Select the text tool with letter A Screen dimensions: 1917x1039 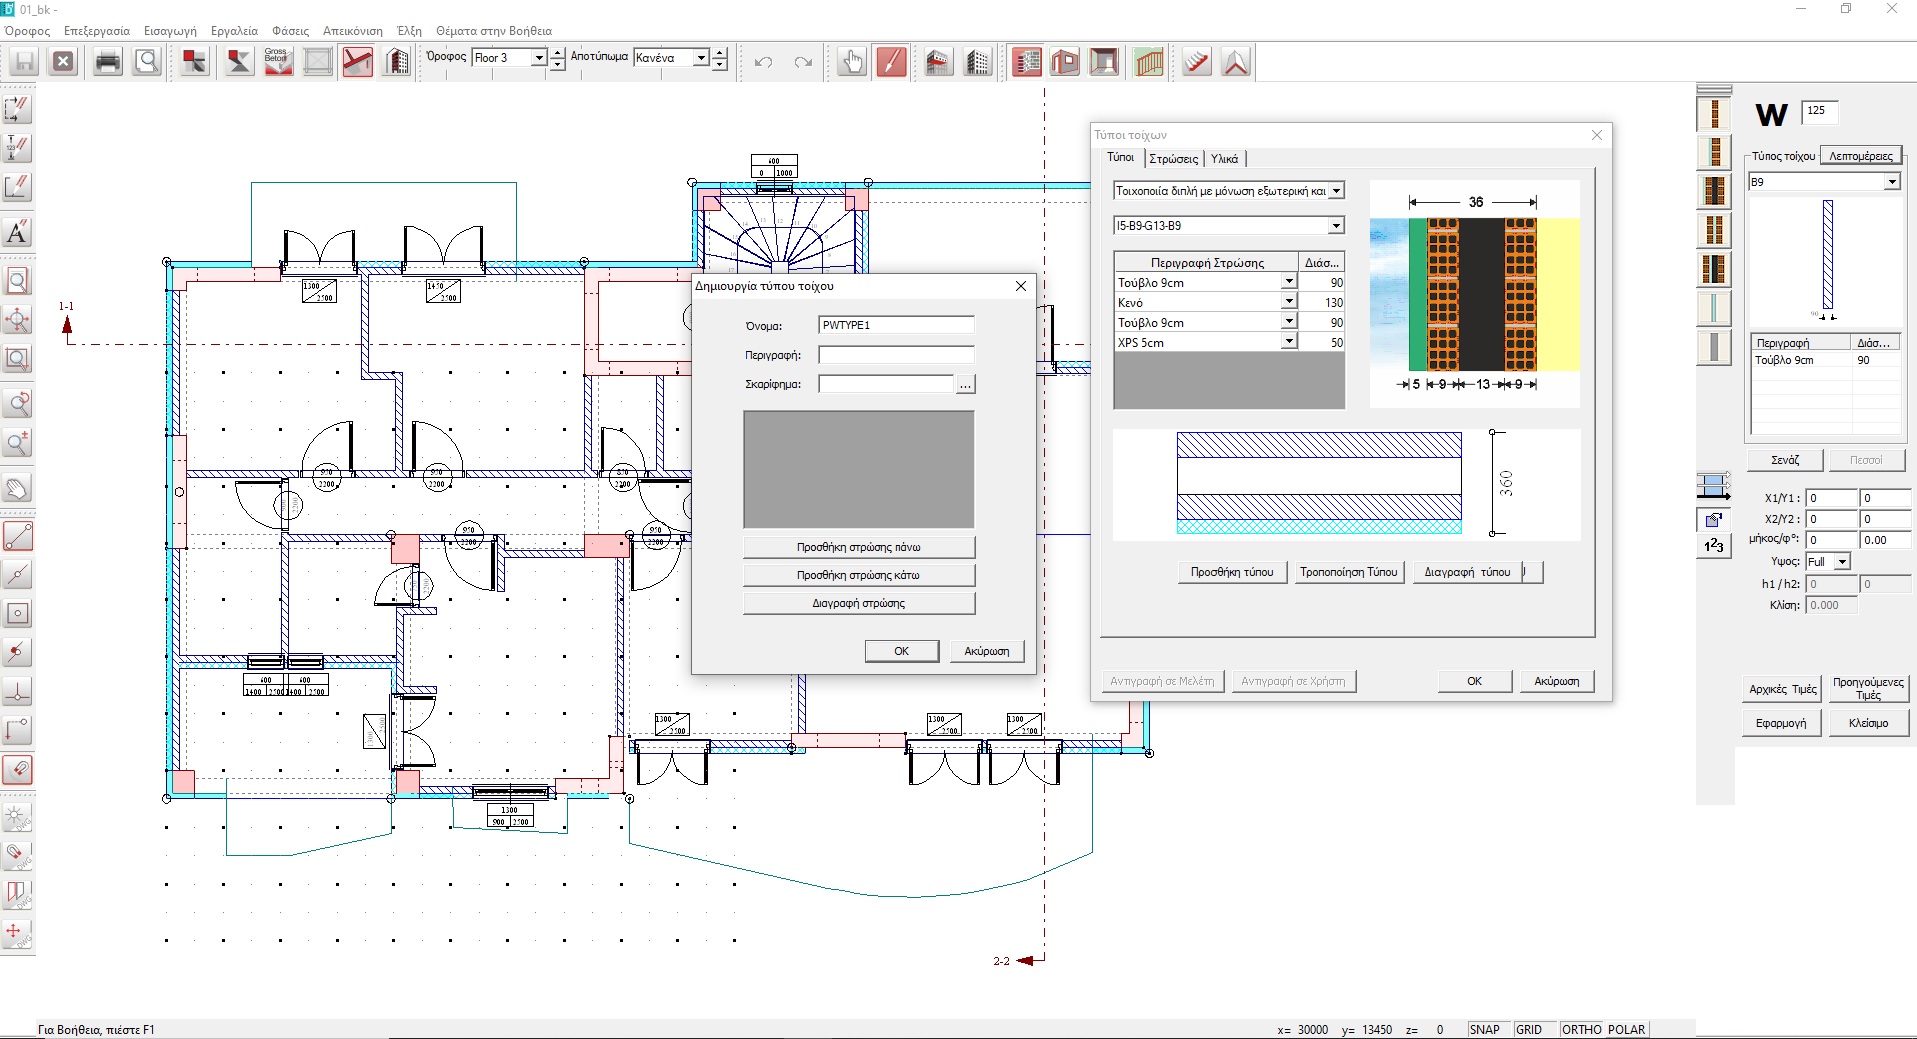(17, 233)
